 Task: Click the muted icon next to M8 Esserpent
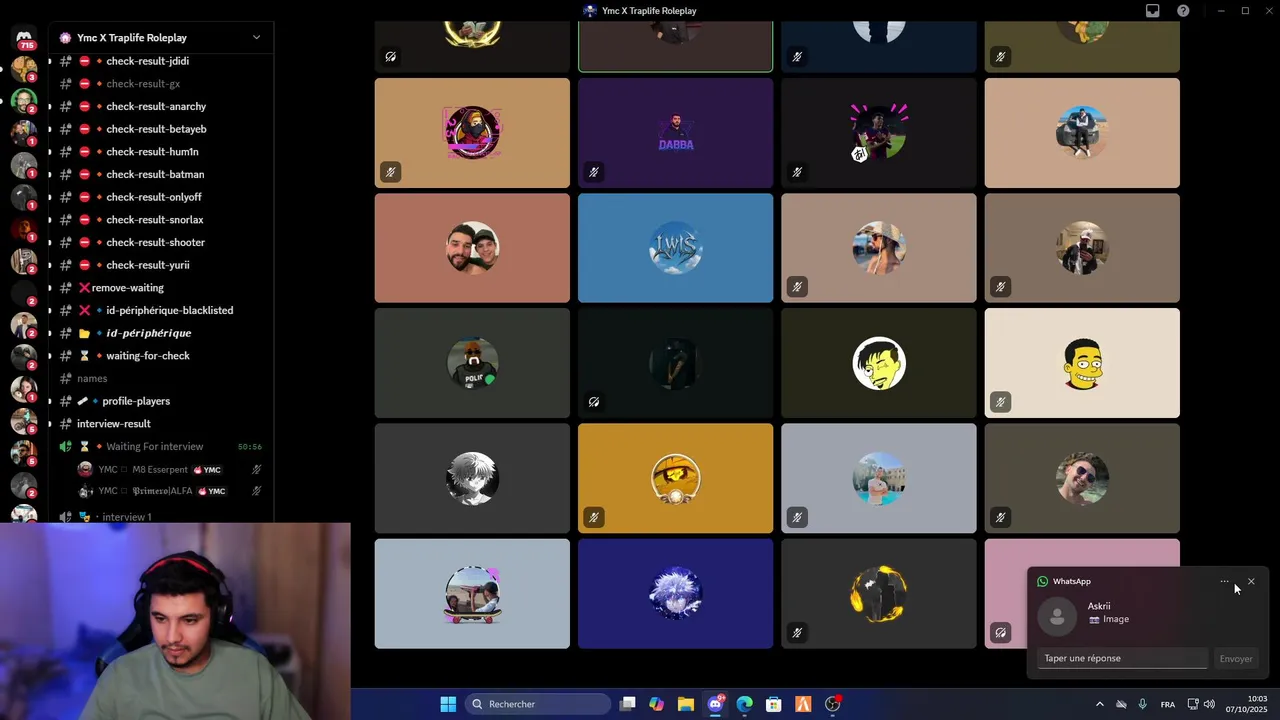[x=257, y=469]
